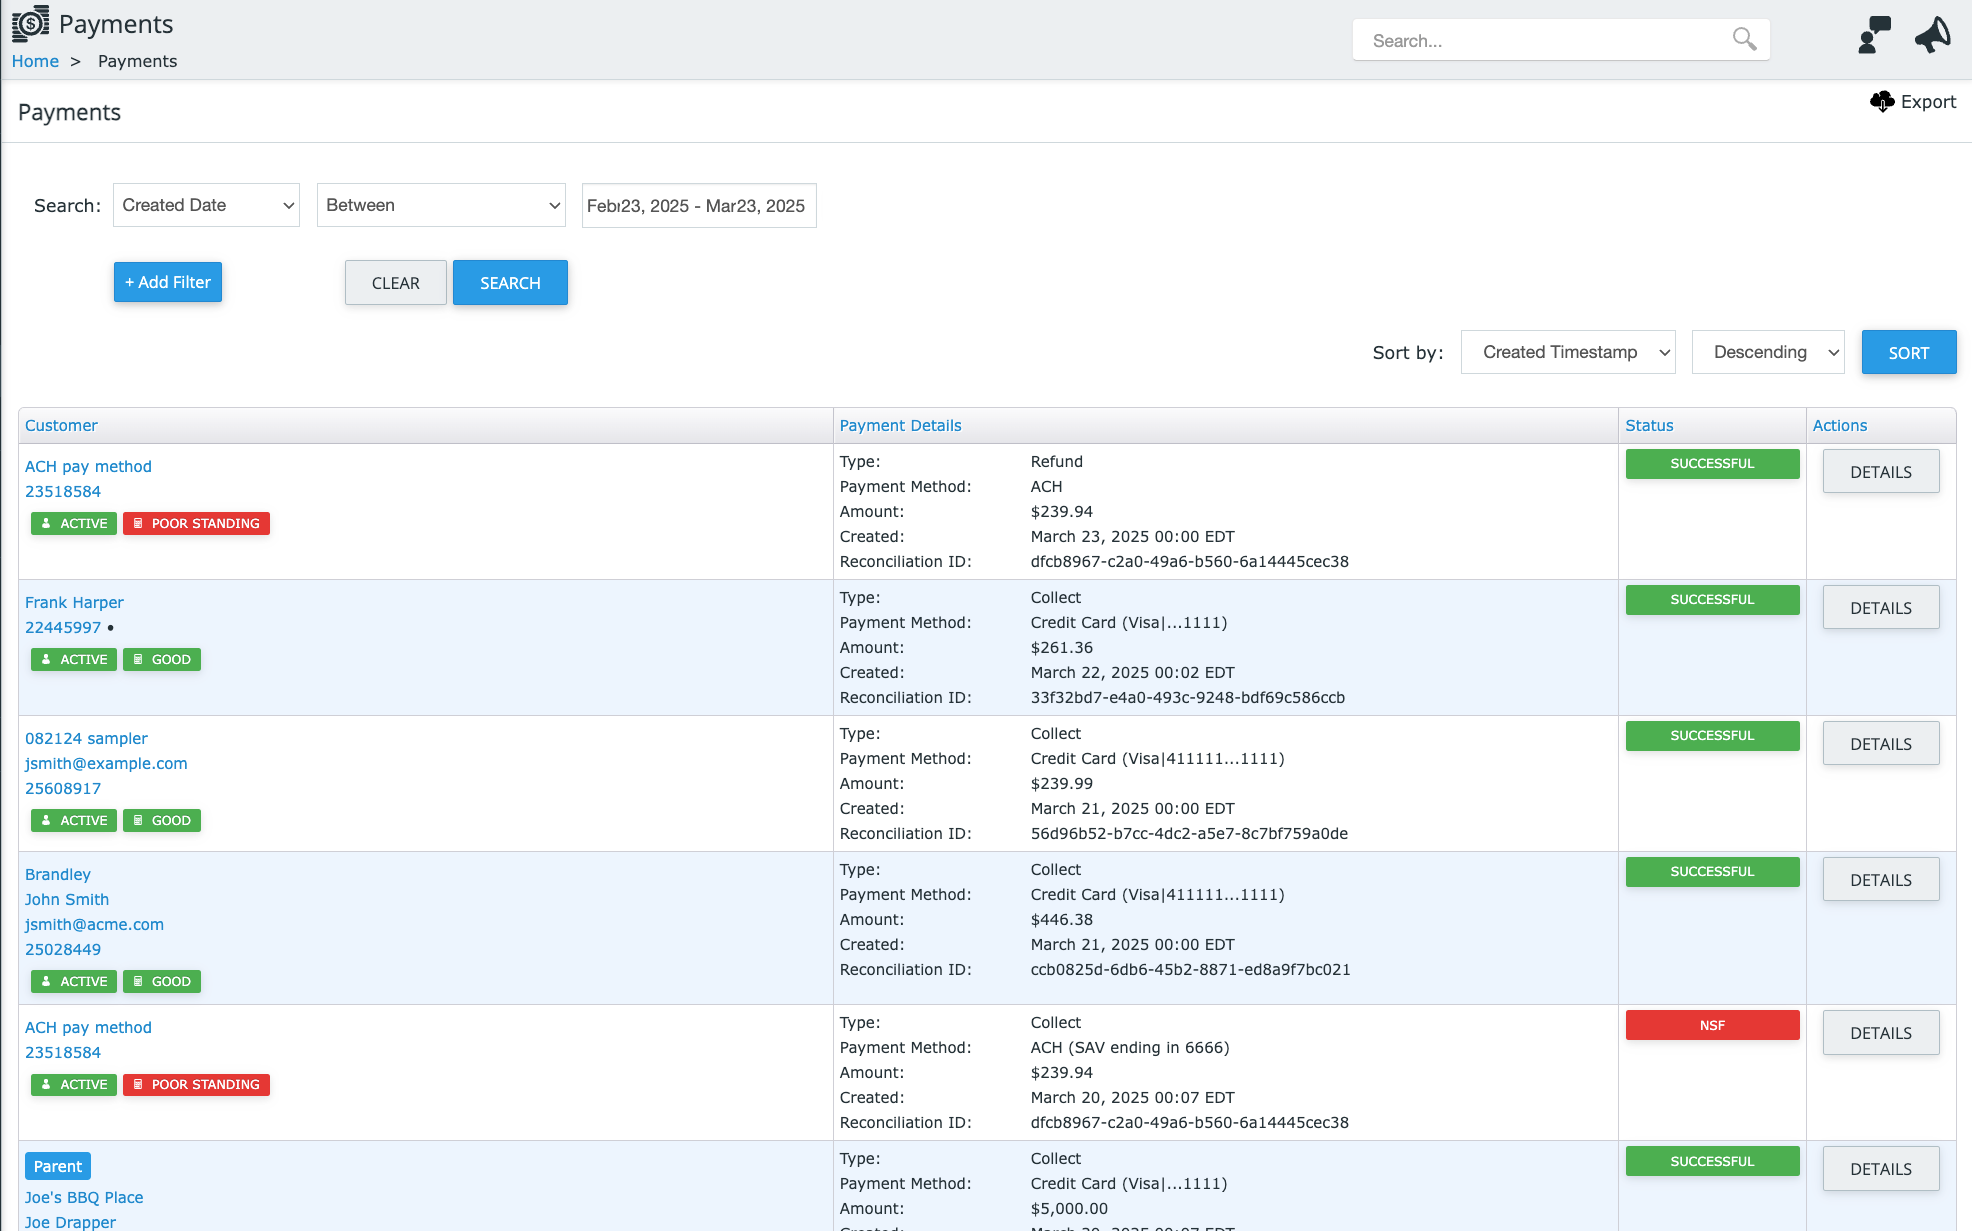Image resolution: width=1972 pixels, height=1231 pixels.
Task: Click payment method ACH (SAV ending in 6666)
Action: pos(1130,1047)
